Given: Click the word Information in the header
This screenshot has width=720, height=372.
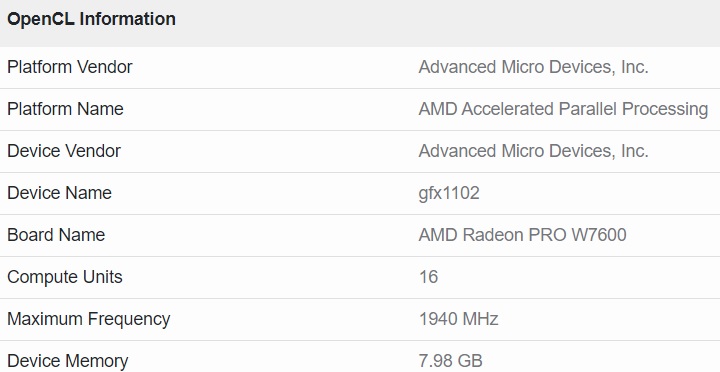Looking at the screenshot, I should 128,19.
